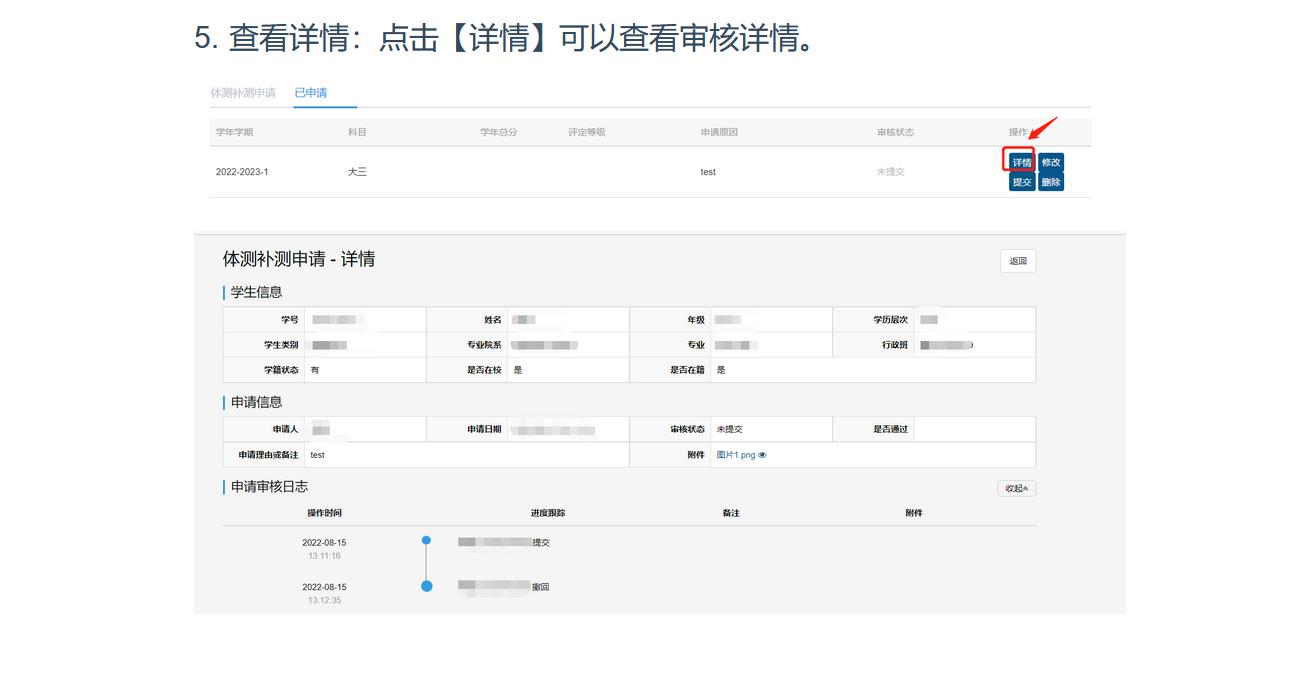Open the 图片1.png attachment link

click(x=735, y=455)
